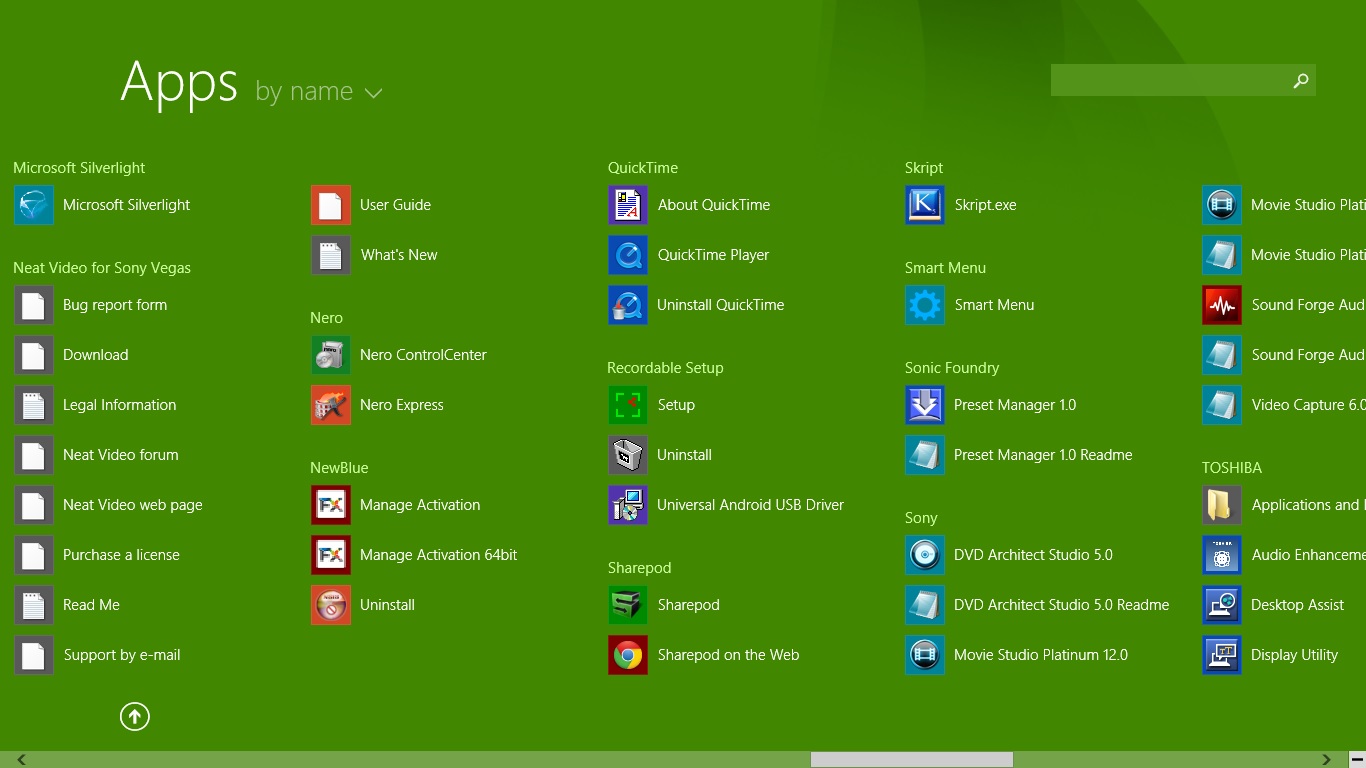Screen dimensions: 1366x768
Task: Select the 'Sharepod' group header
Action: [x=640, y=568]
